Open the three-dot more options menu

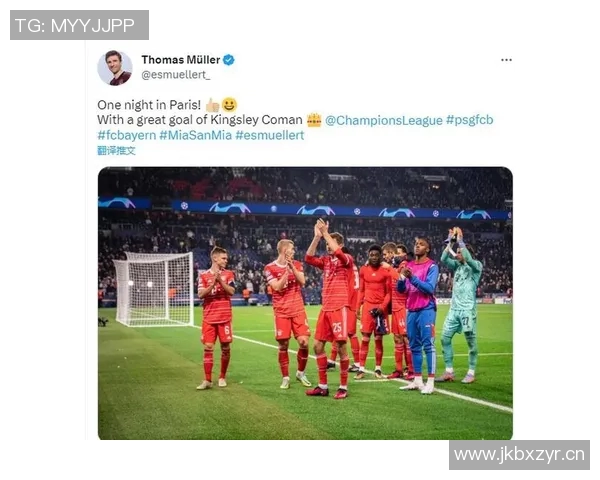tap(506, 60)
